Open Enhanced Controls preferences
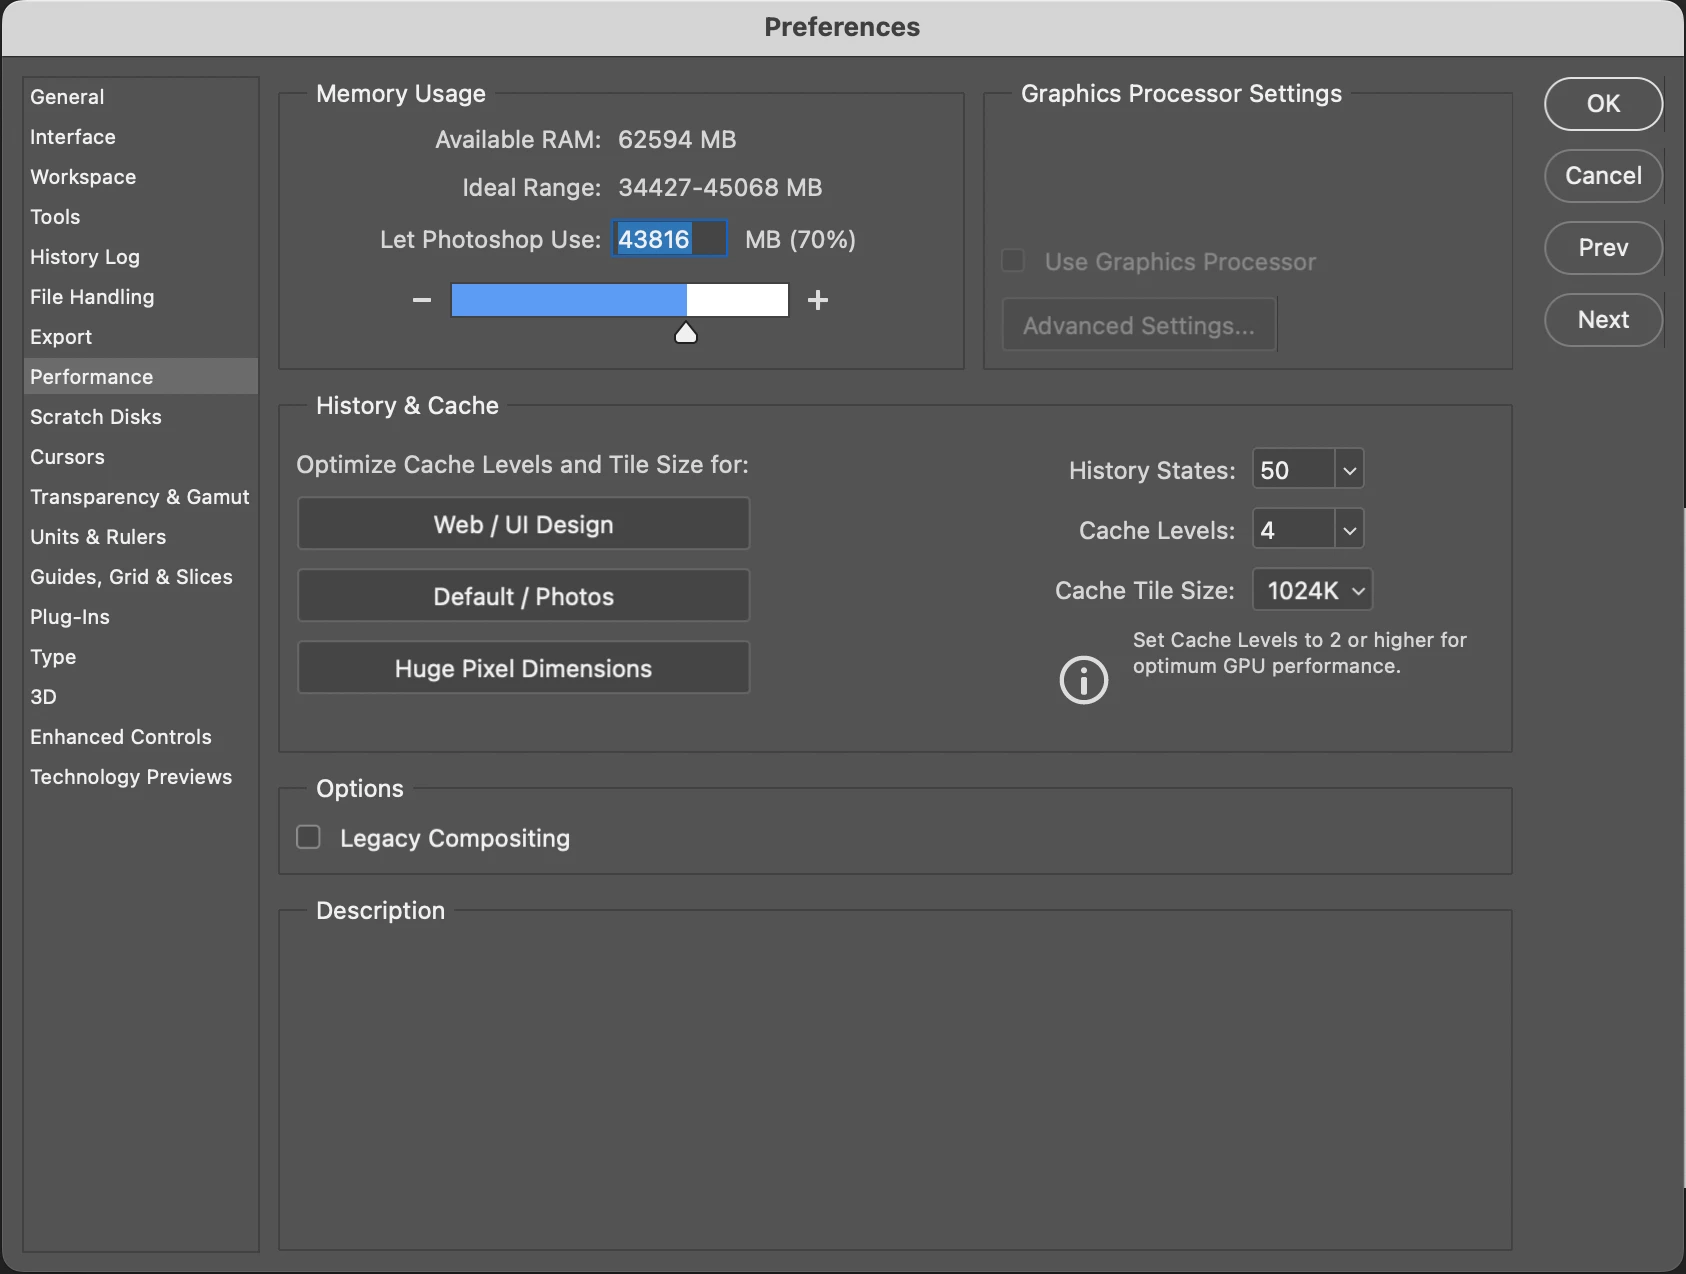The image size is (1686, 1274). [x=140, y=737]
